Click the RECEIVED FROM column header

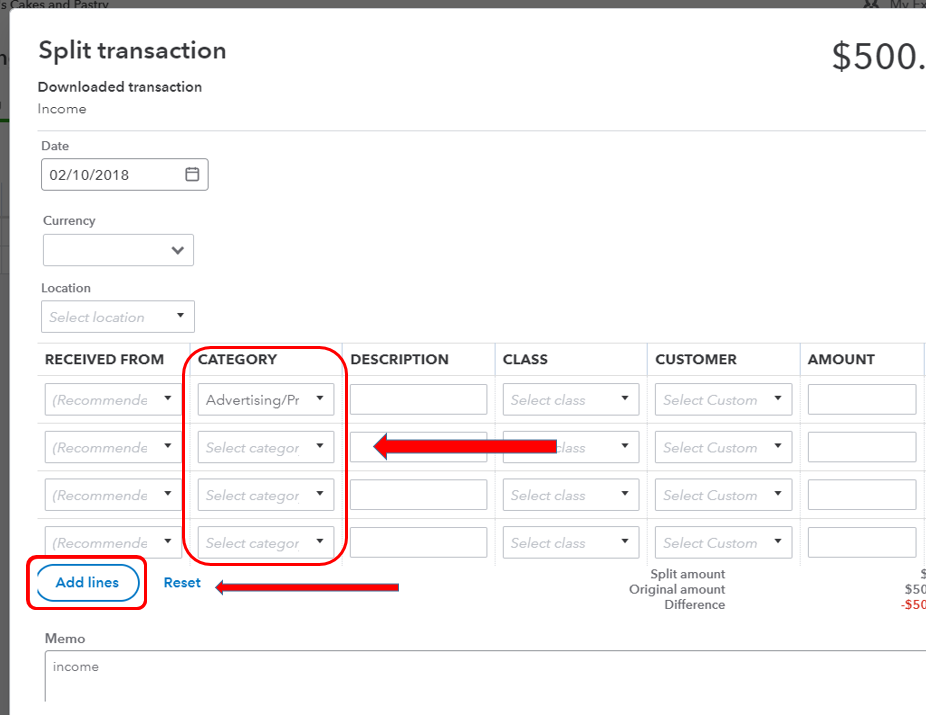105,360
